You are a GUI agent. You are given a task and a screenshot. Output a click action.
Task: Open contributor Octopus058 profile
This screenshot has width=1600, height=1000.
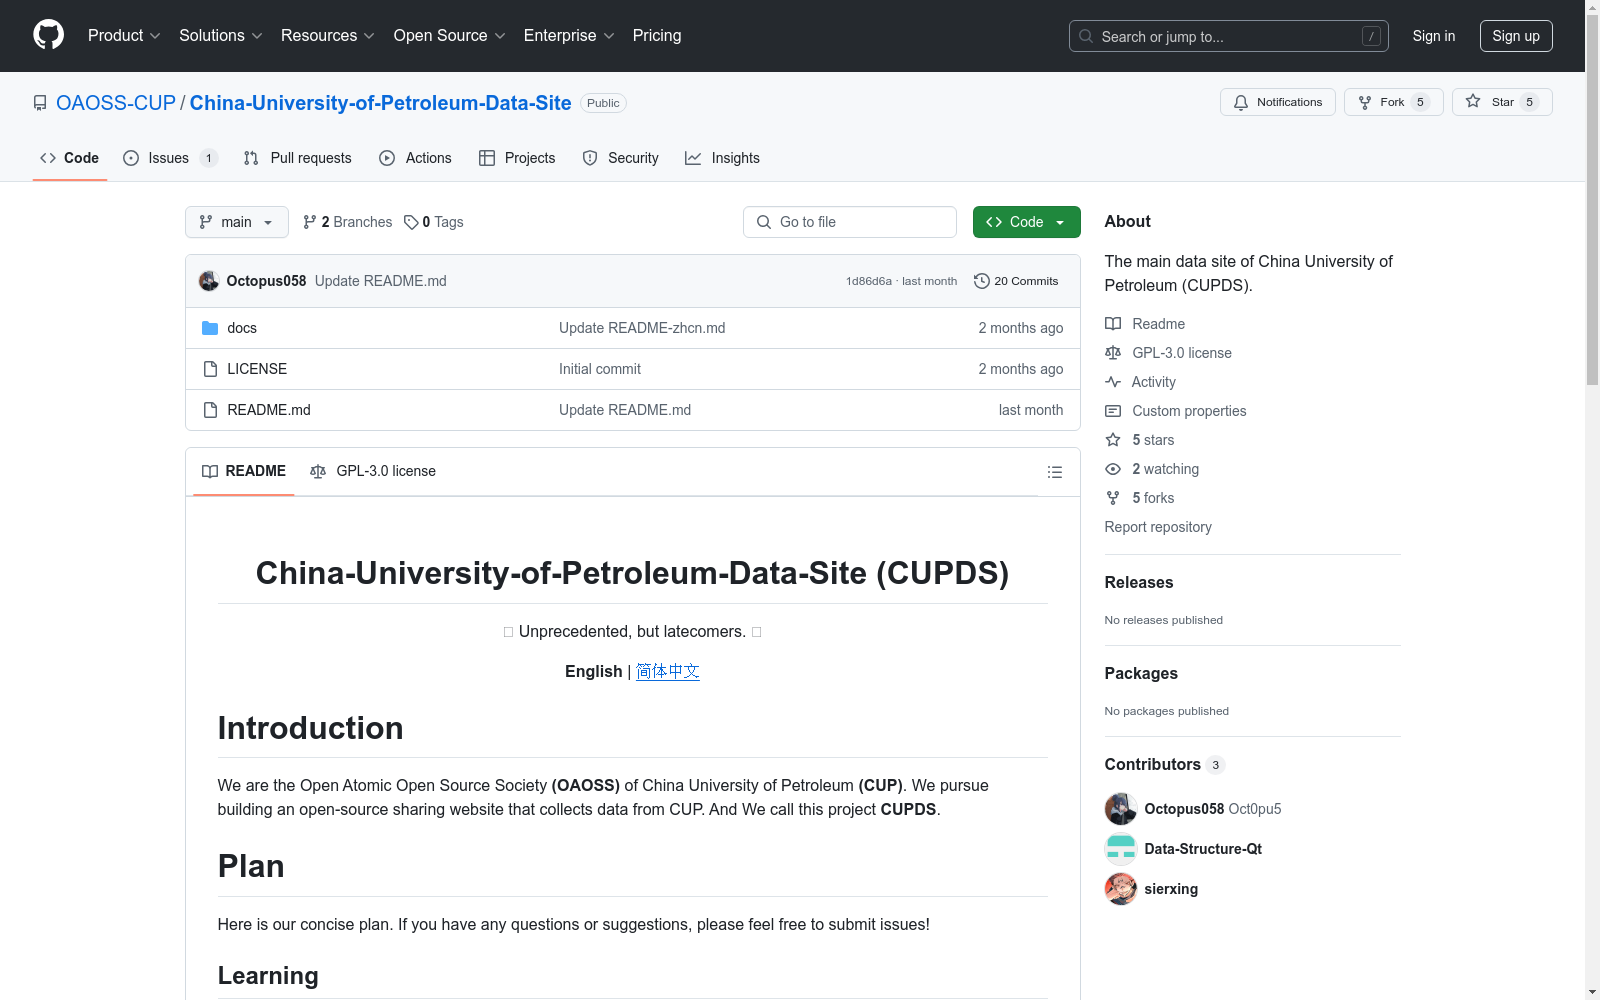[1184, 809]
